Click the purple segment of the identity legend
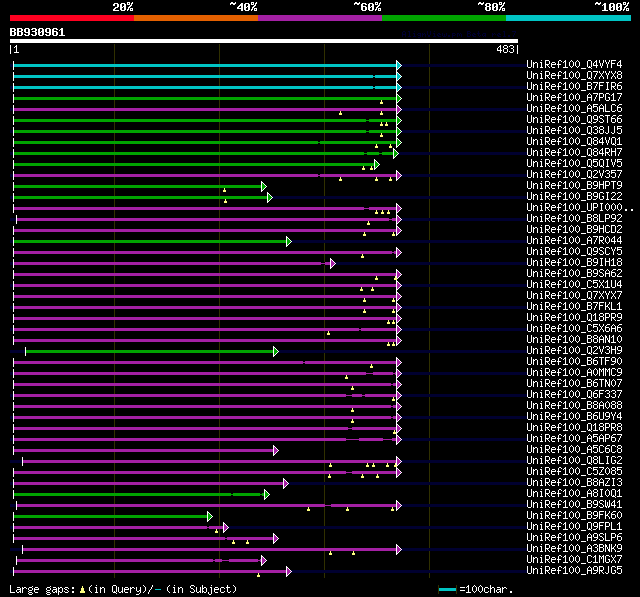This screenshot has height=597, width=640. click(x=320, y=18)
